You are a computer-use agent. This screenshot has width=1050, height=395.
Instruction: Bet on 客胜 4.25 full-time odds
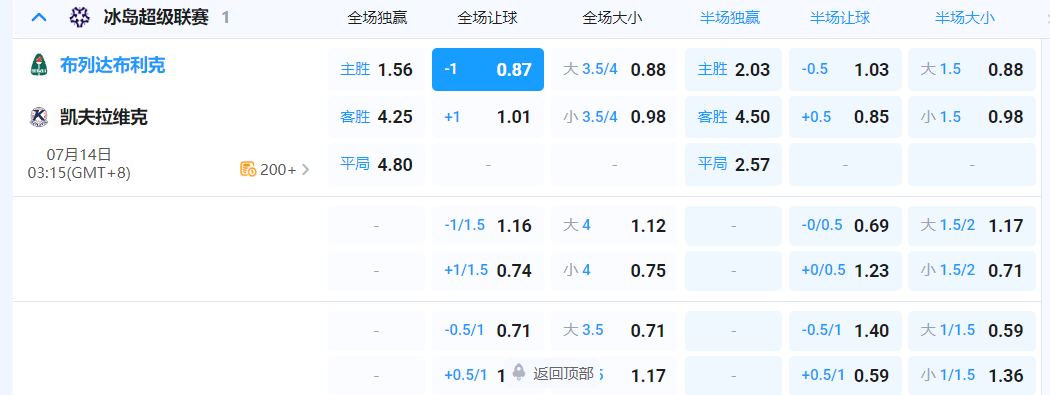coord(376,117)
